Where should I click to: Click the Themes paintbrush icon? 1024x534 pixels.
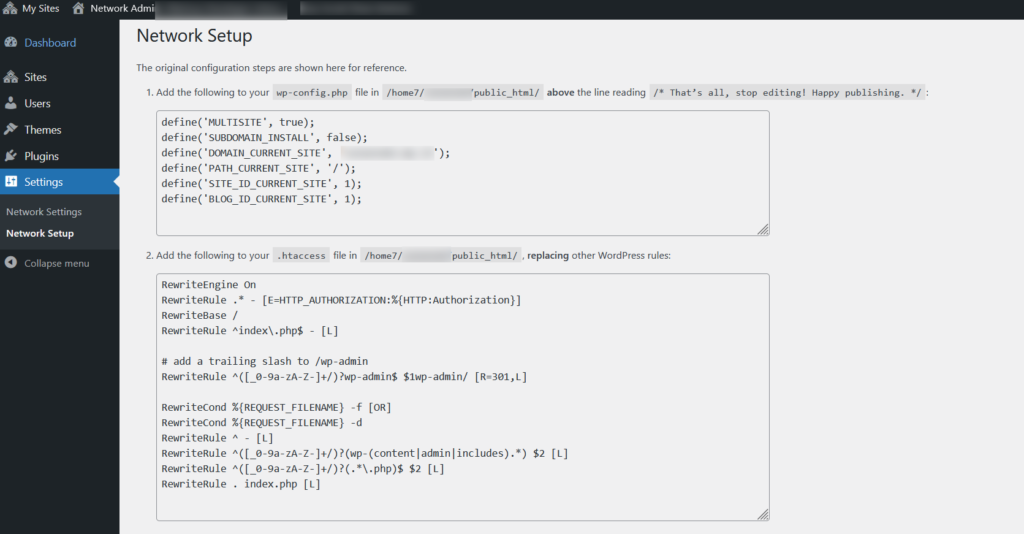click(10, 129)
